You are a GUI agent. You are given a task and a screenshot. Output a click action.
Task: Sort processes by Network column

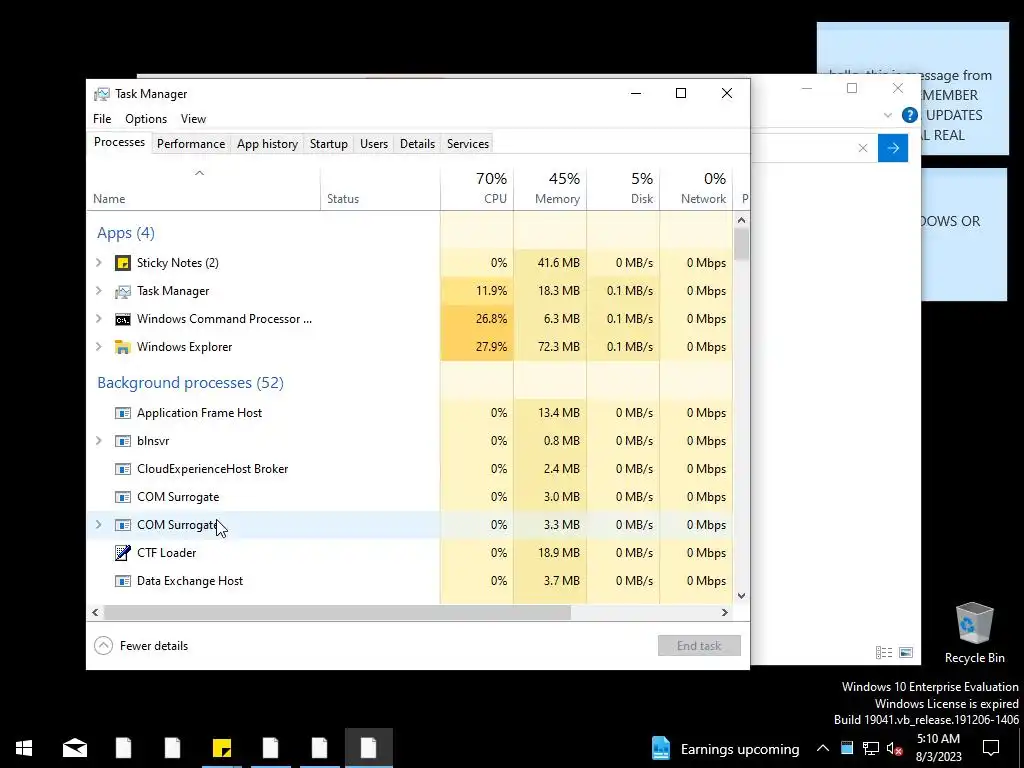click(x=696, y=188)
